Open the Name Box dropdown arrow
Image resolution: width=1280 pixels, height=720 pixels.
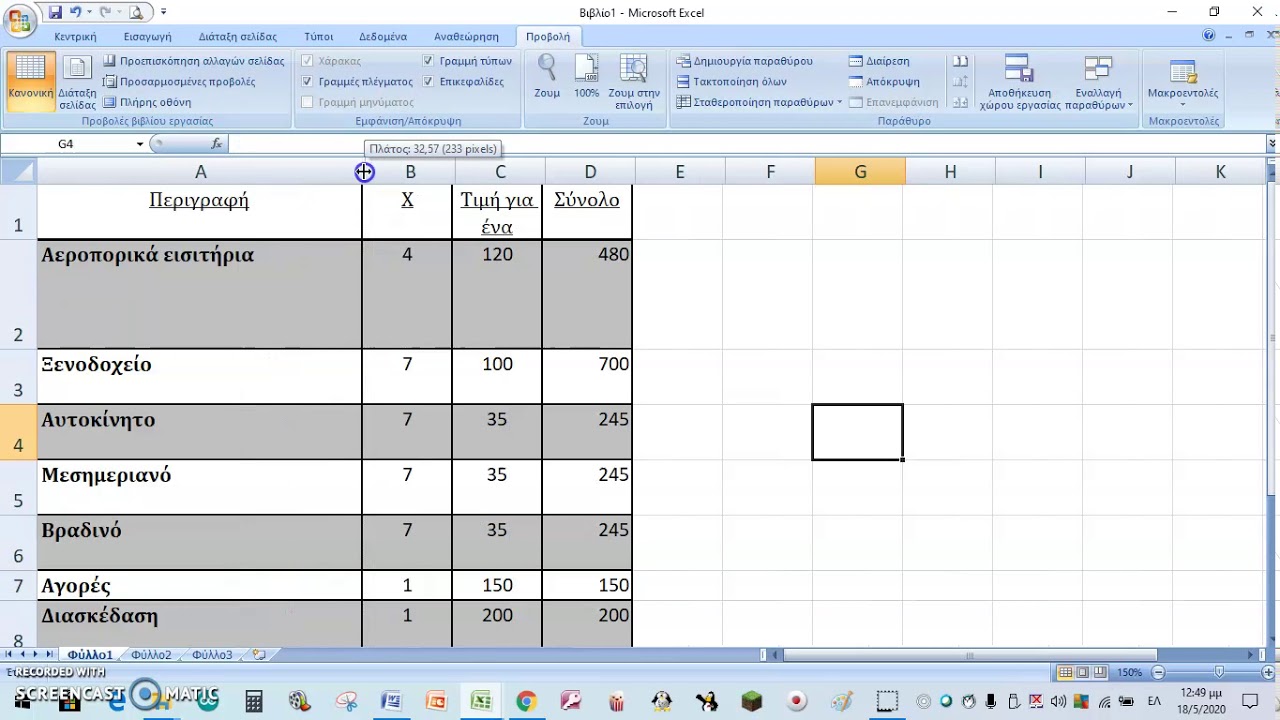[x=140, y=144]
